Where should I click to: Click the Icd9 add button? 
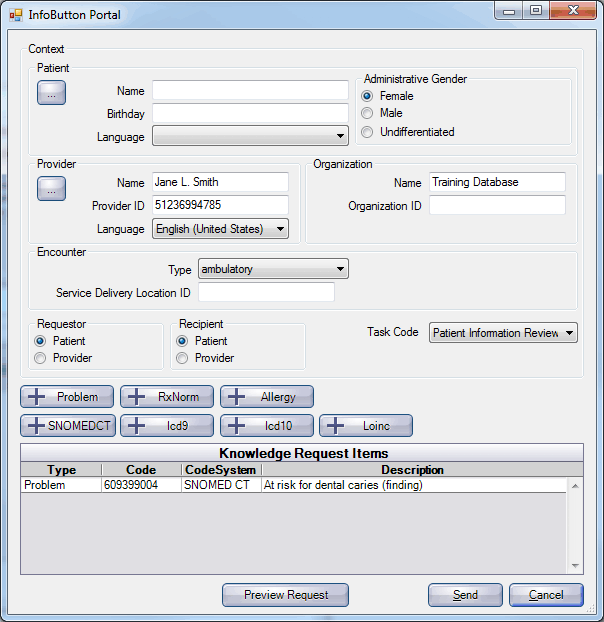pos(166,426)
